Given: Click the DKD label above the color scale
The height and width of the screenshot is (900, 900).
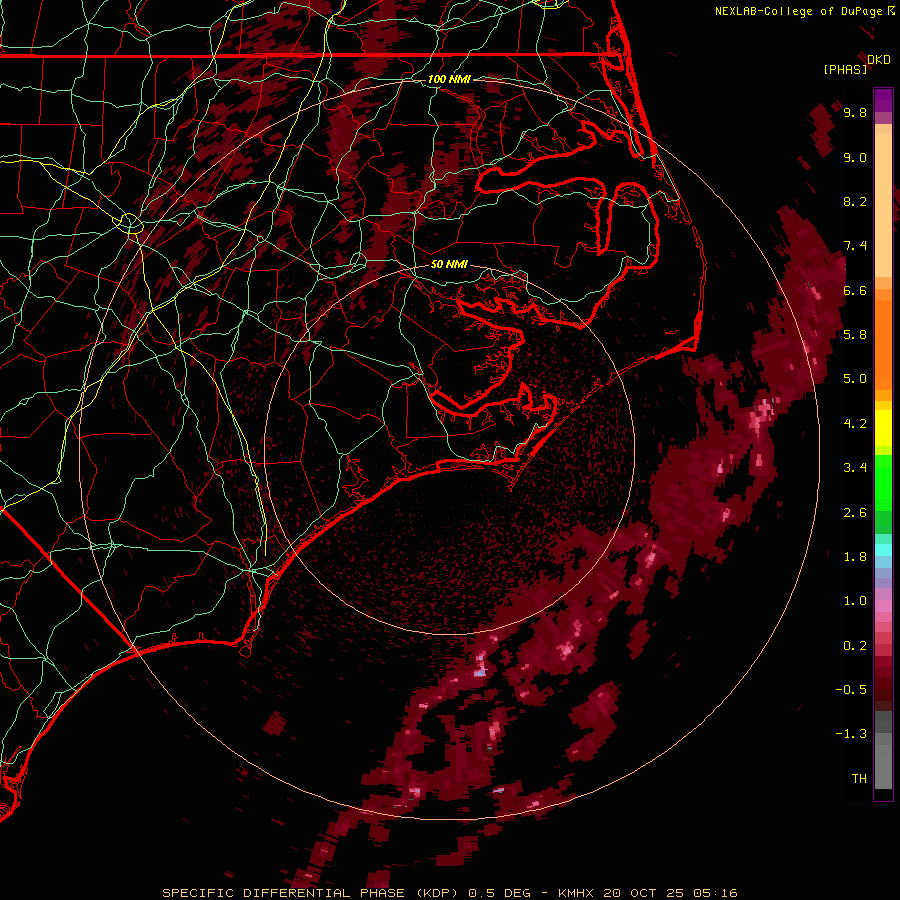Looking at the screenshot, I should tap(879, 60).
